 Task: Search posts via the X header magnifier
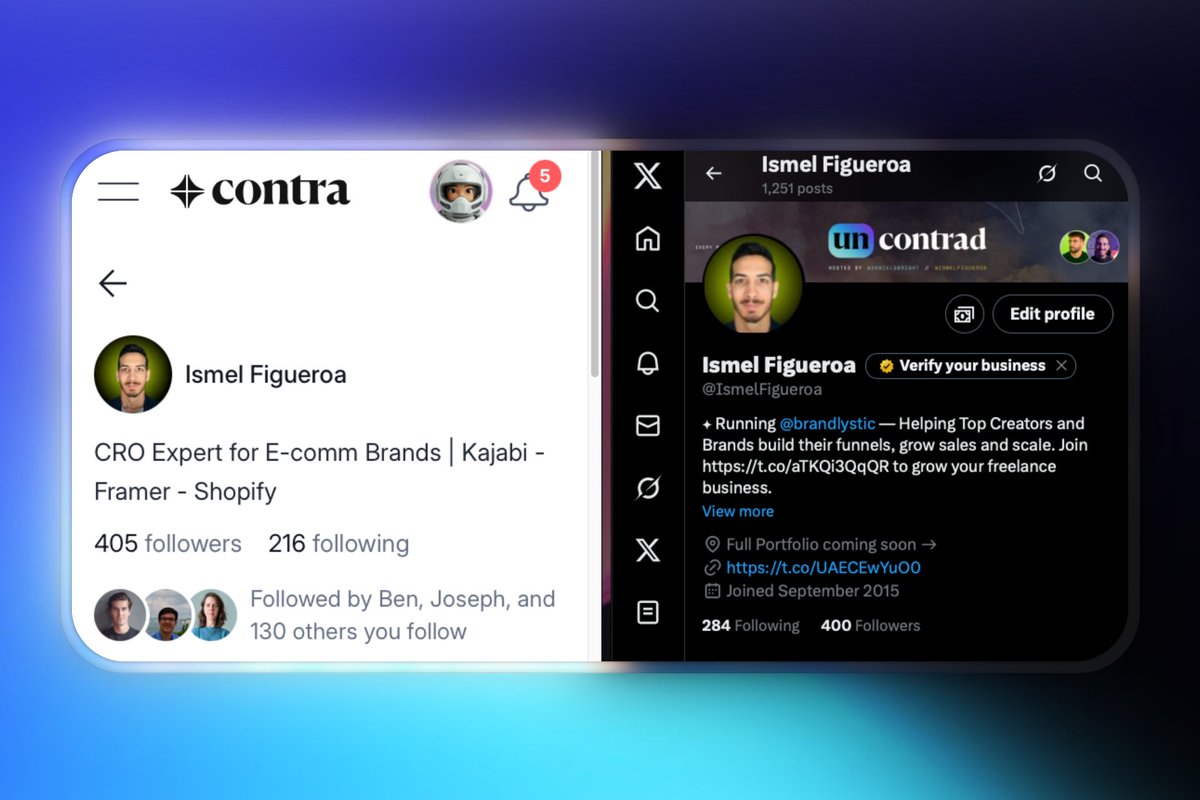(x=1093, y=174)
